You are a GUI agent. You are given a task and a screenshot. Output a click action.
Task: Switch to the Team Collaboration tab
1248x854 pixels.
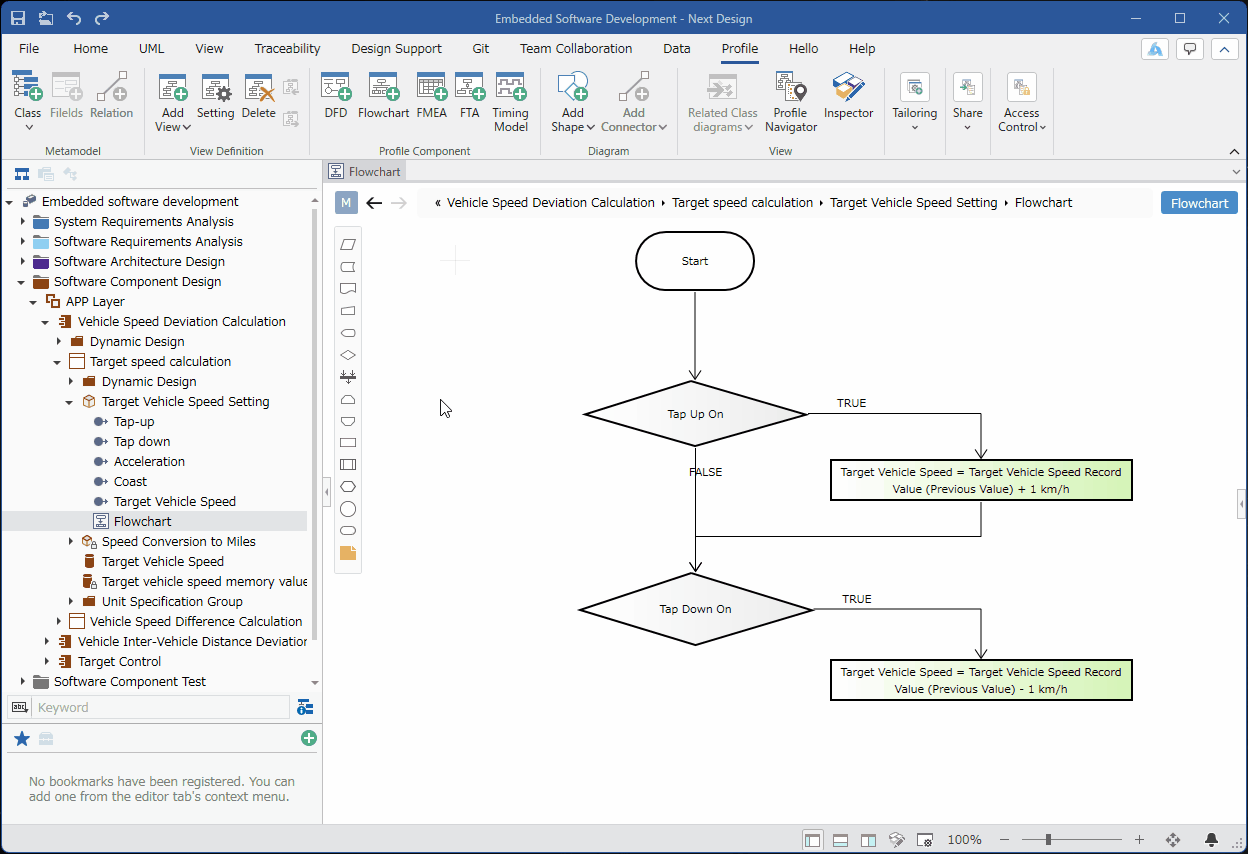(576, 48)
